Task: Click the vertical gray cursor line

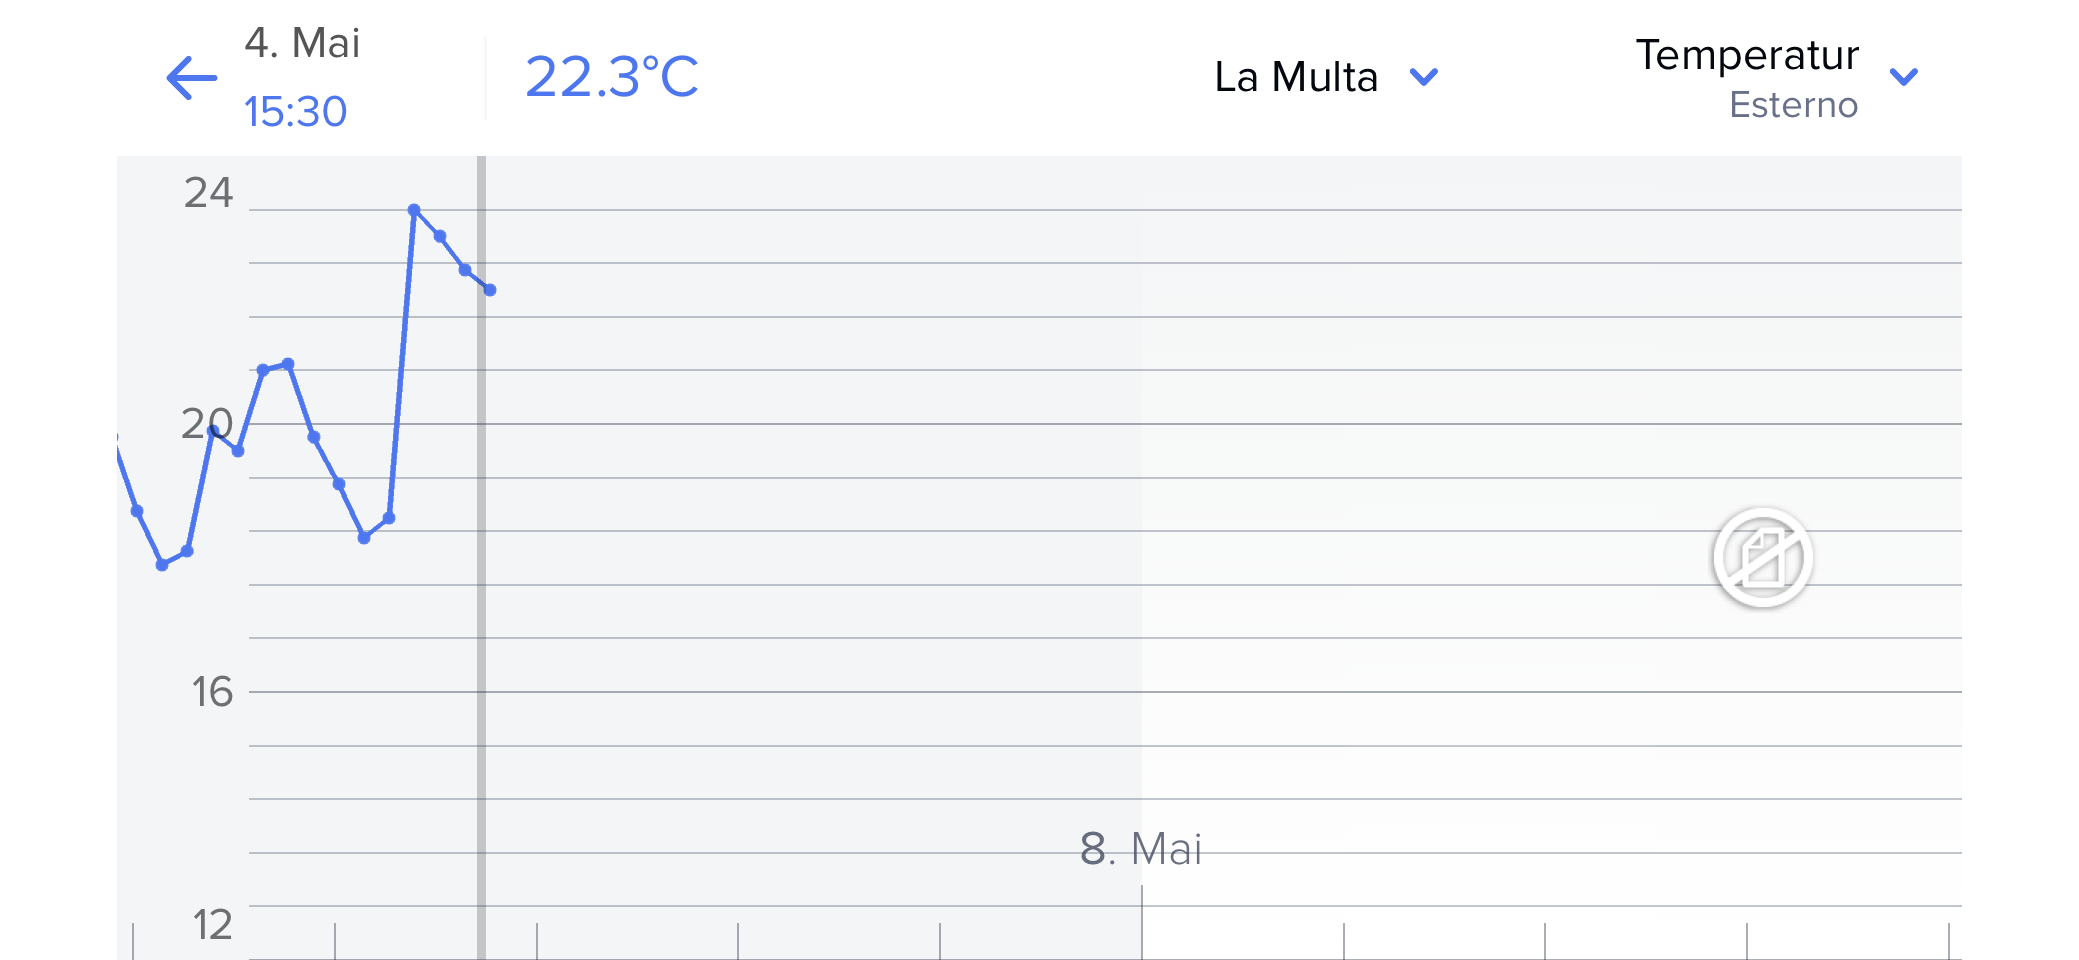Action: (x=481, y=600)
